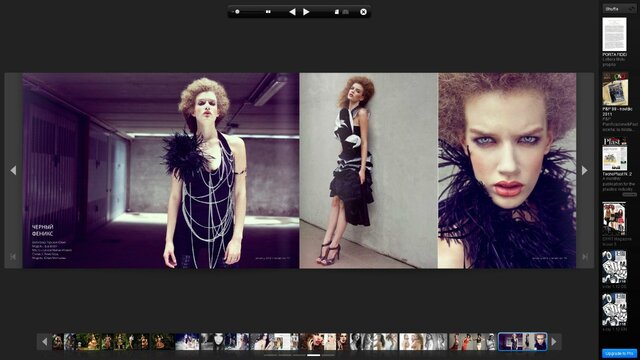This screenshot has width=640, height=360.
Task: Adjust the zoom slider knob in top toolbar
Action: coord(237,12)
